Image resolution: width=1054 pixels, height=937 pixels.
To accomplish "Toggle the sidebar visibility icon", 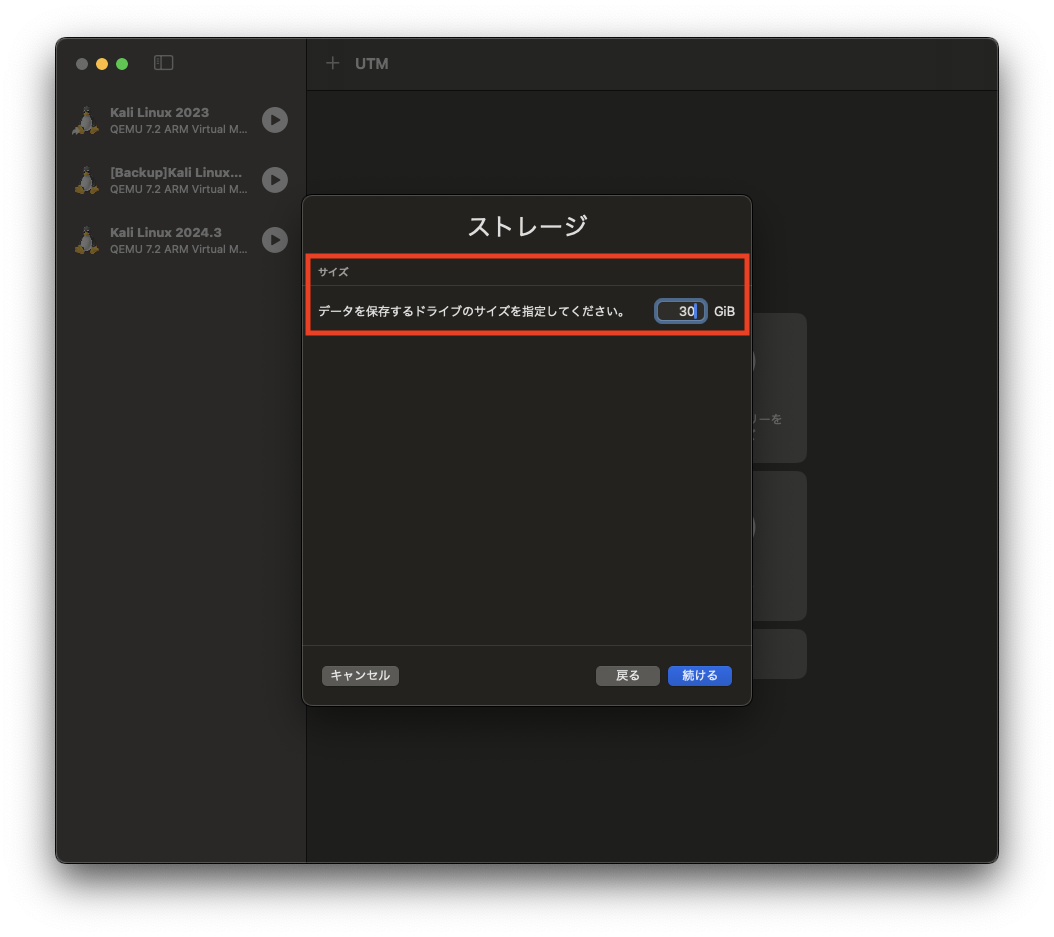I will (x=162, y=62).
